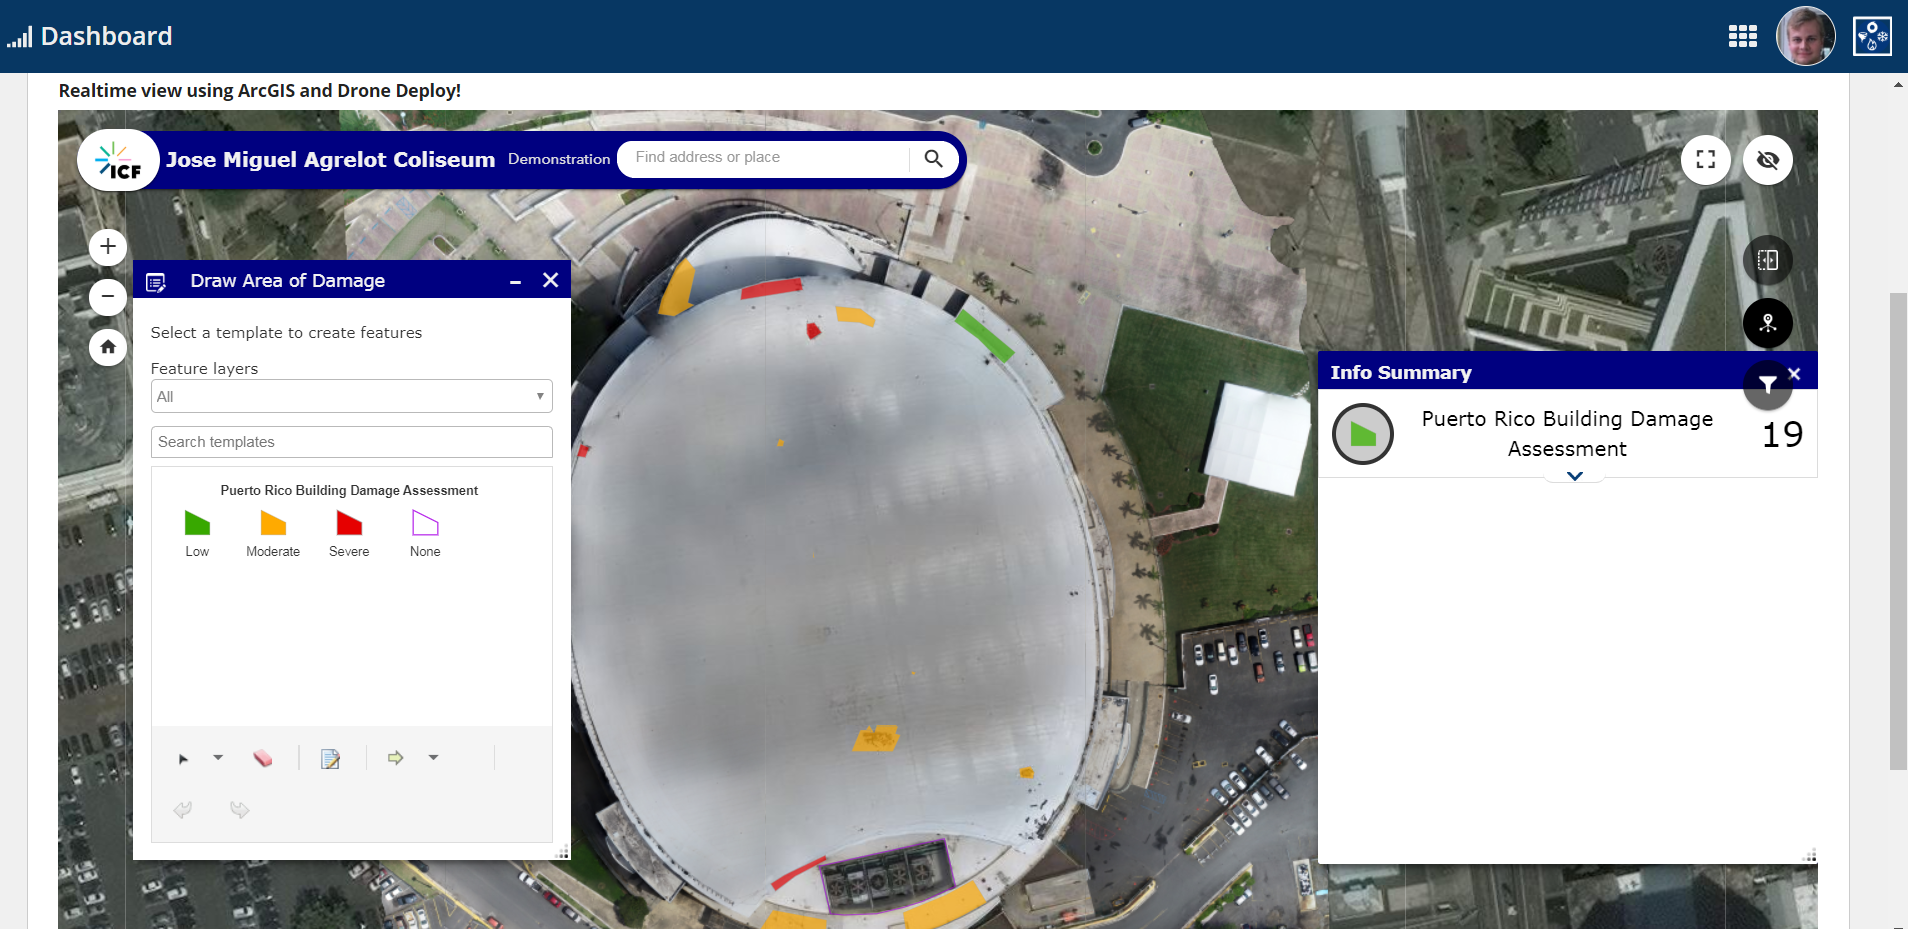
Task: Undo the last edit
Action: pos(183,809)
